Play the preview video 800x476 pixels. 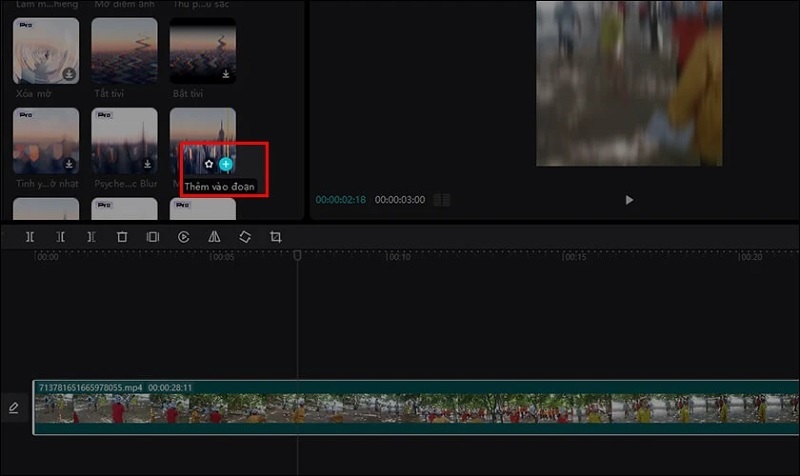tap(629, 200)
